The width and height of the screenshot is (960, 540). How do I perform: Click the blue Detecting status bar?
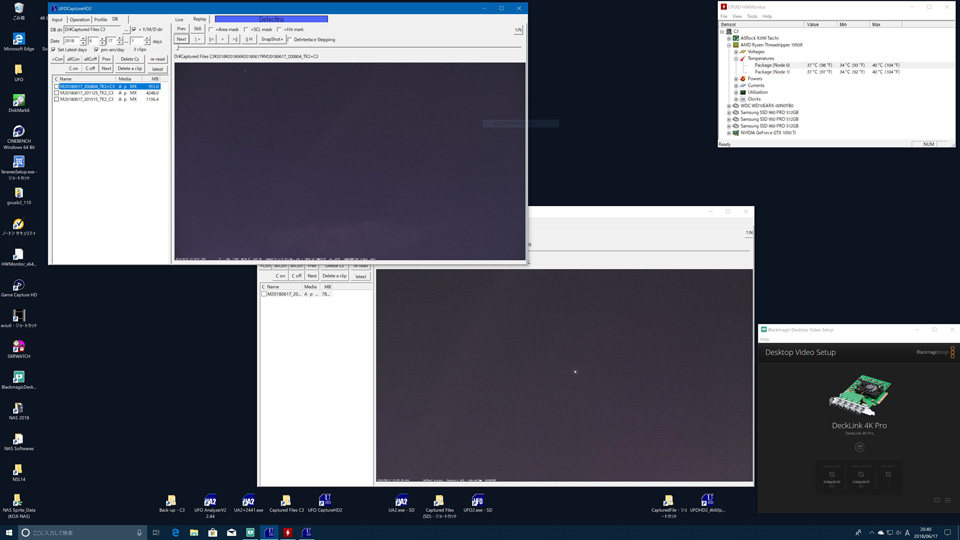(271, 19)
